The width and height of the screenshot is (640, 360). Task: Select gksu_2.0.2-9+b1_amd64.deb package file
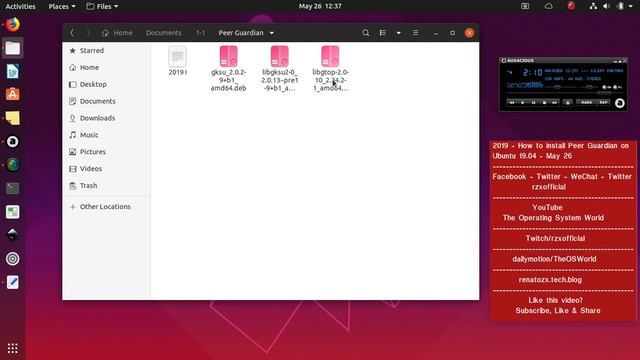point(229,68)
